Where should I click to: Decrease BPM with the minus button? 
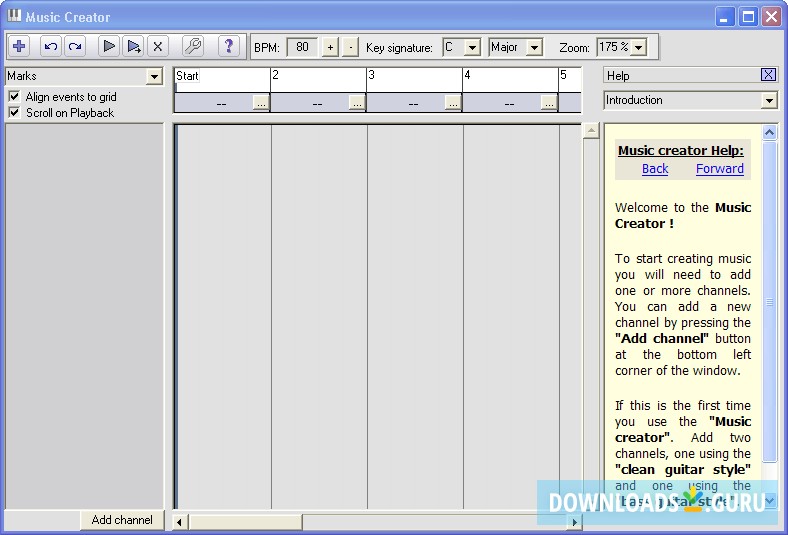350,48
